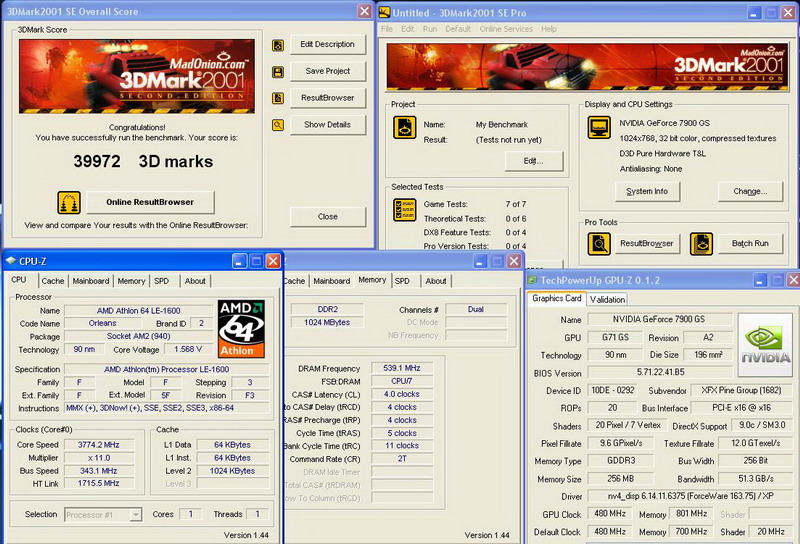
Task: Click the display monitor icon
Action: [599, 128]
